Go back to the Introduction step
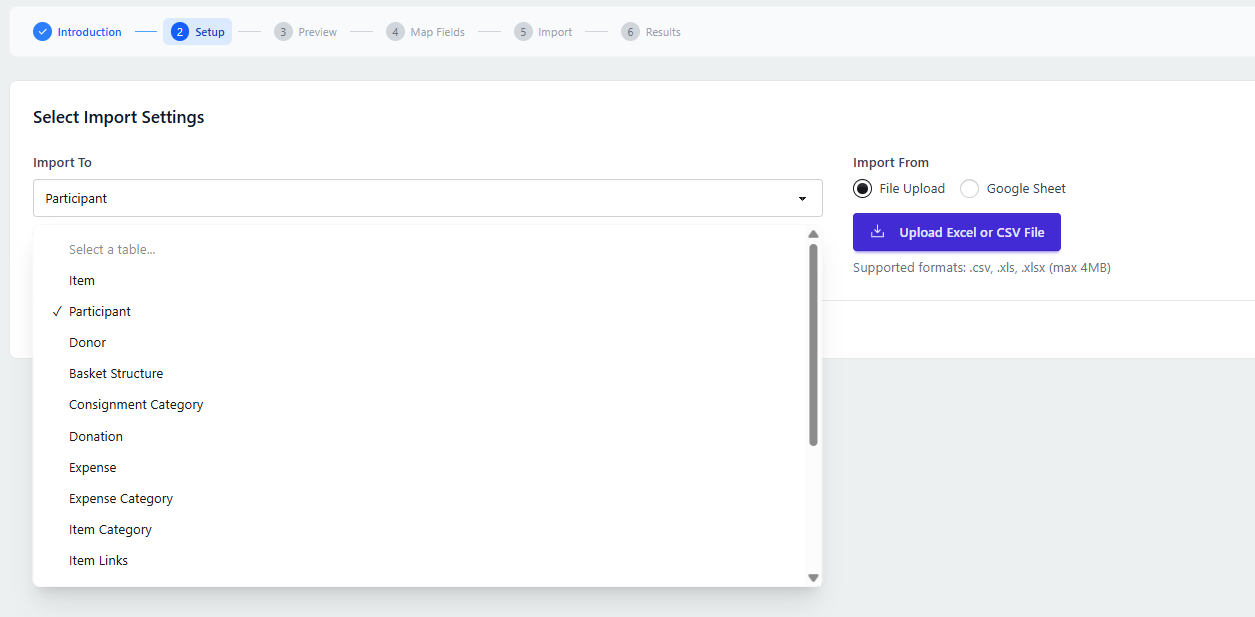Viewport: 1255px width, 617px height. pos(77,31)
